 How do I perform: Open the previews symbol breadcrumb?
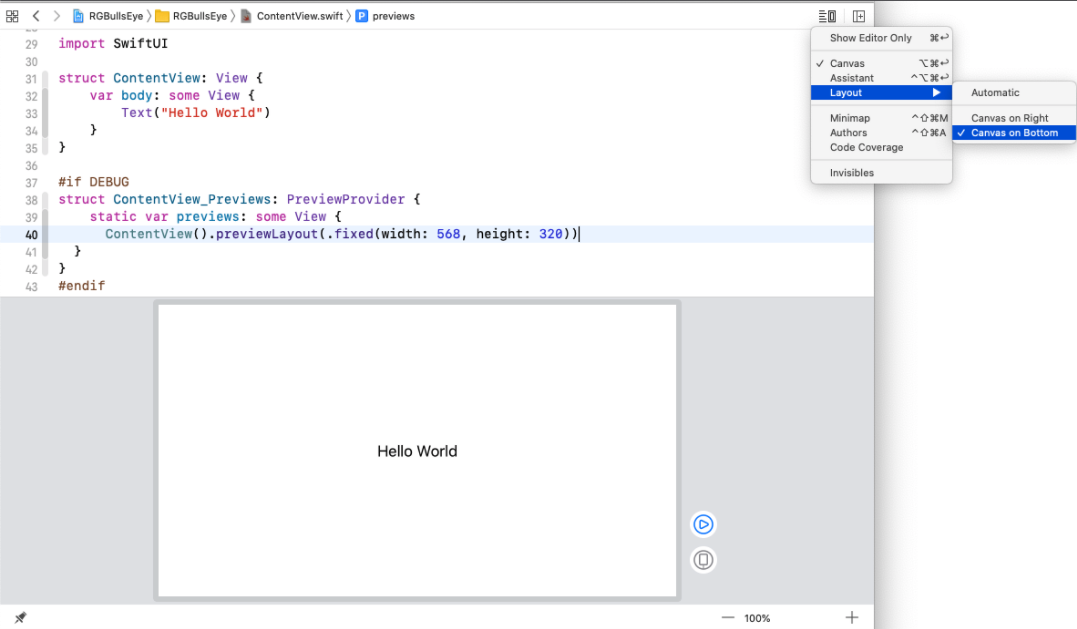pyautogui.click(x=385, y=16)
